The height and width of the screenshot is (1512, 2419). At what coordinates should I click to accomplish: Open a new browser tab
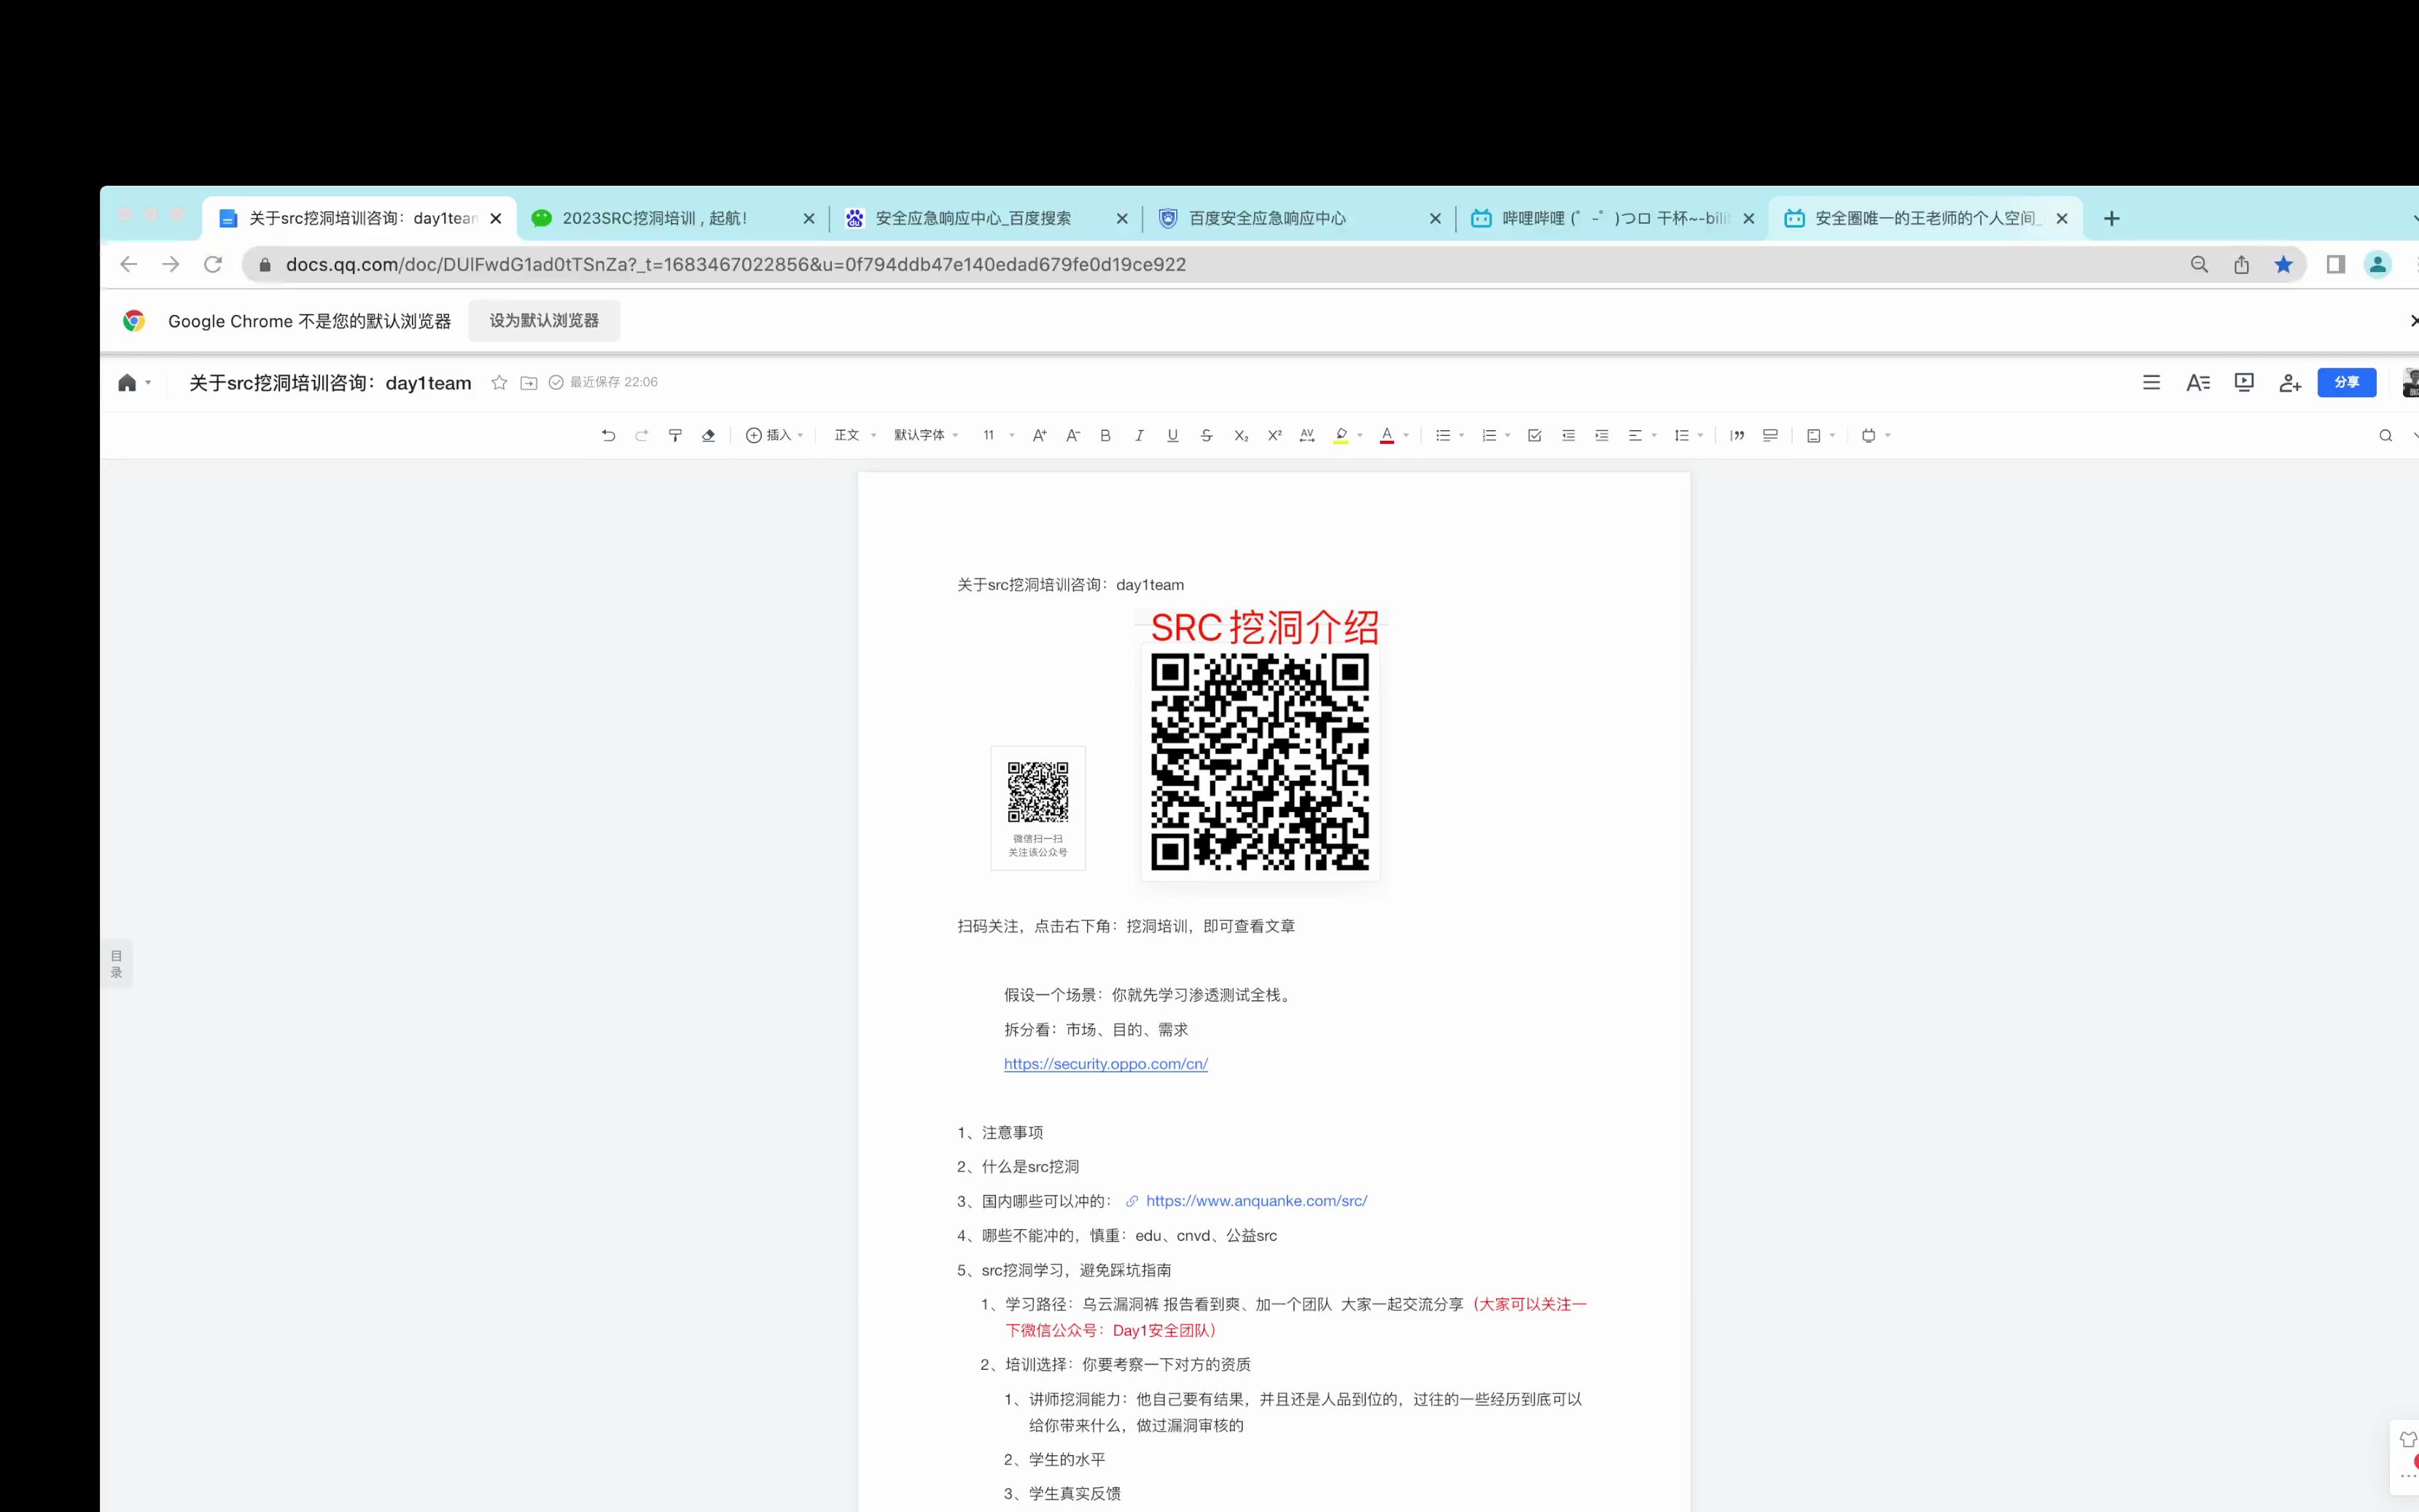click(x=2111, y=218)
